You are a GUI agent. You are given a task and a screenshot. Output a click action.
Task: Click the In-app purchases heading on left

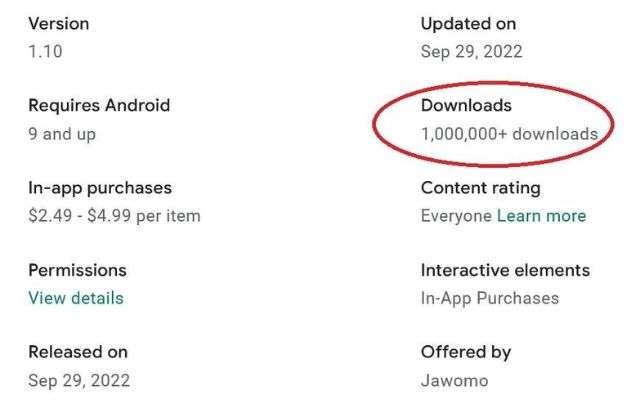100,188
